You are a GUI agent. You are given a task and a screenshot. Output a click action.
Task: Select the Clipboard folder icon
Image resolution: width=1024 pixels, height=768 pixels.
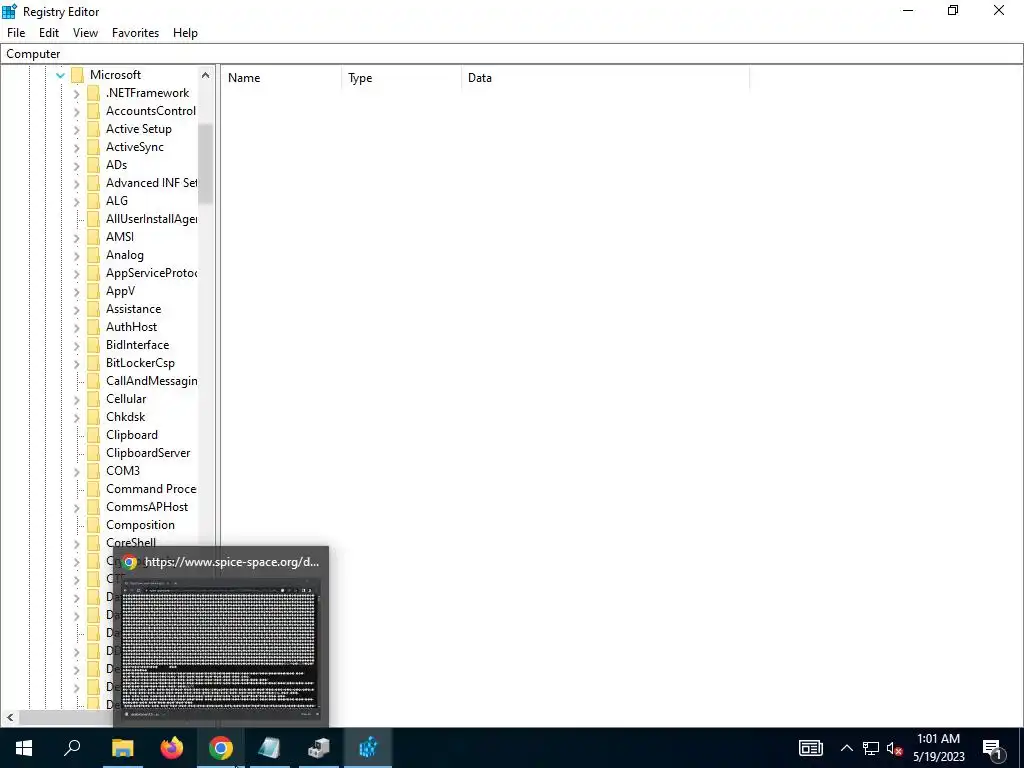[x=94, y=434]
